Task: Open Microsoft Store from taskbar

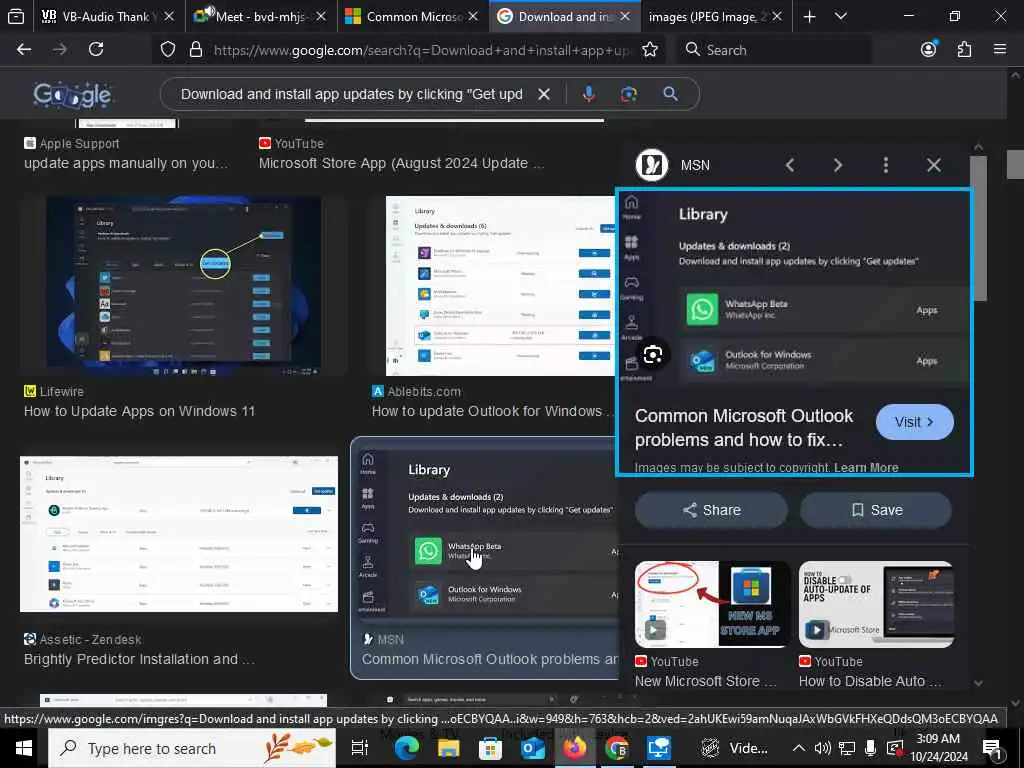Action: (x=490, y=748)
